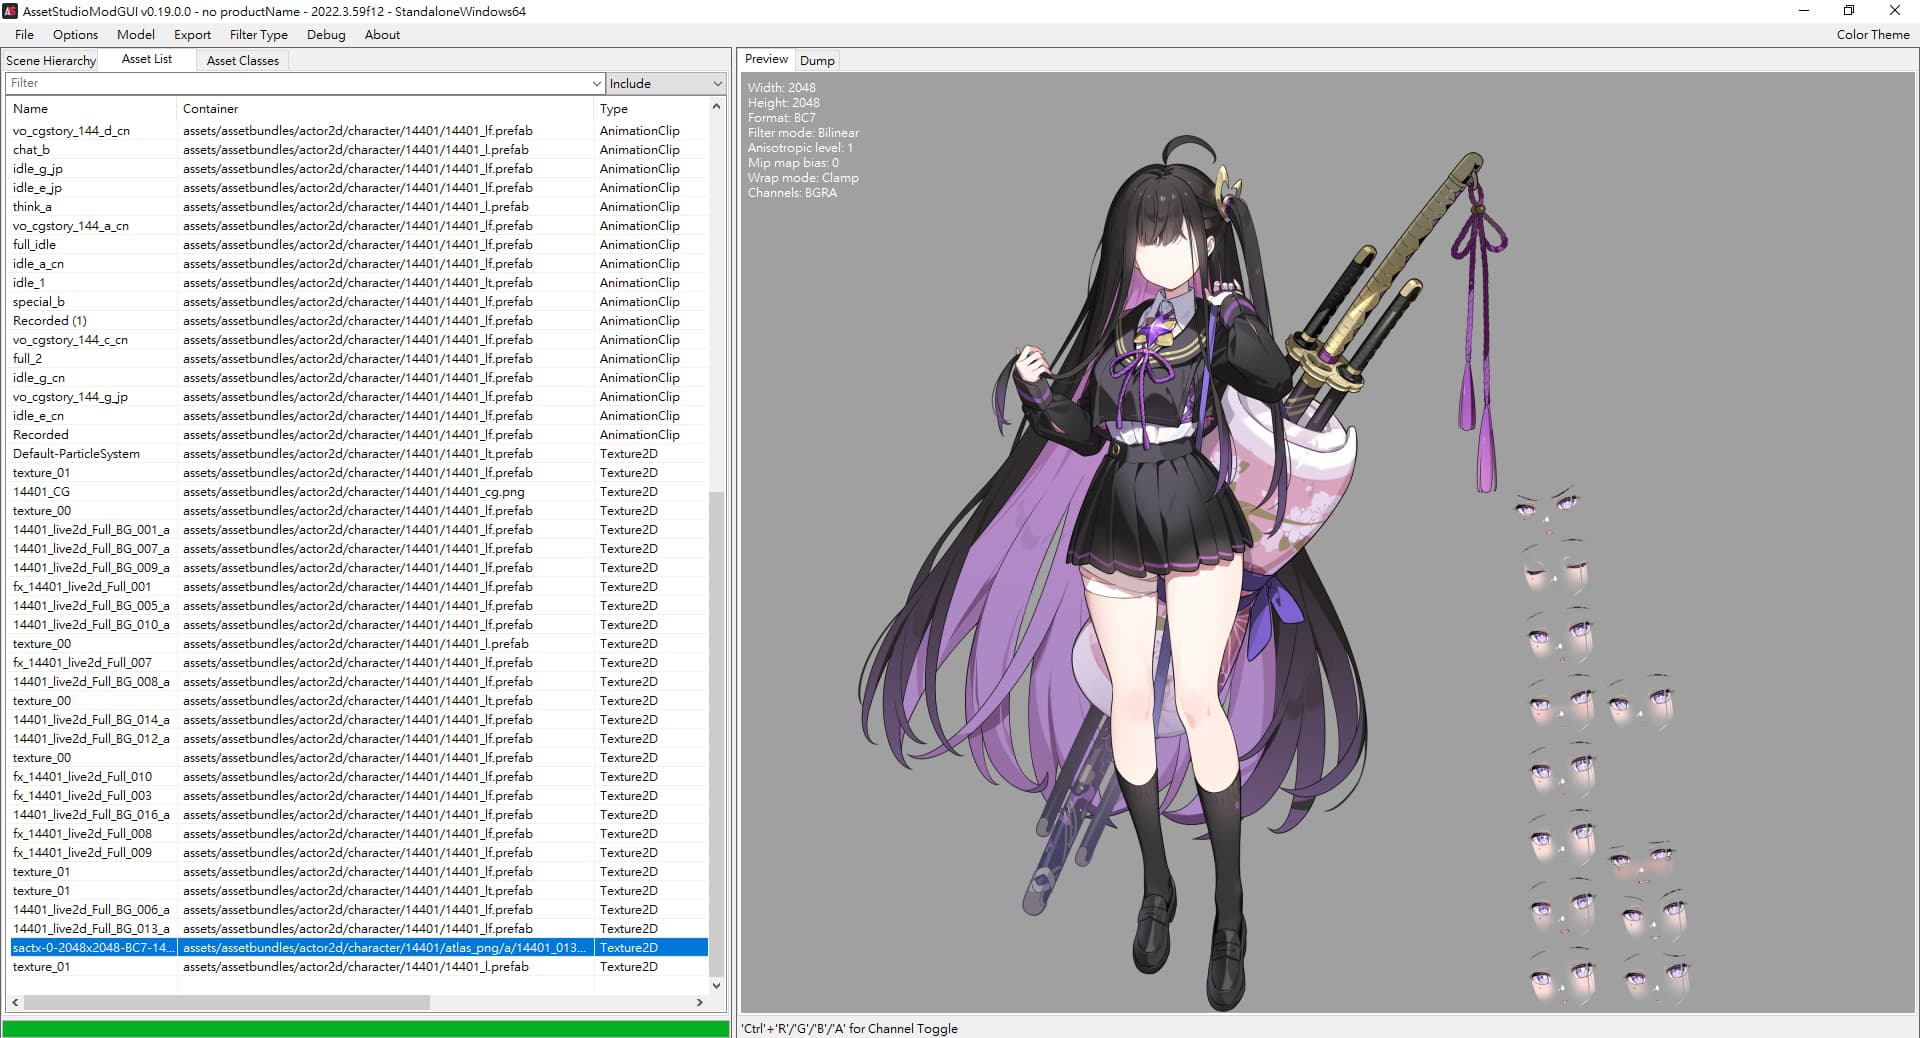Expand the Filter history dropdown arrow
Image resolution: width=1920 pixels, height=1038 pixels.
click(597, 84)
